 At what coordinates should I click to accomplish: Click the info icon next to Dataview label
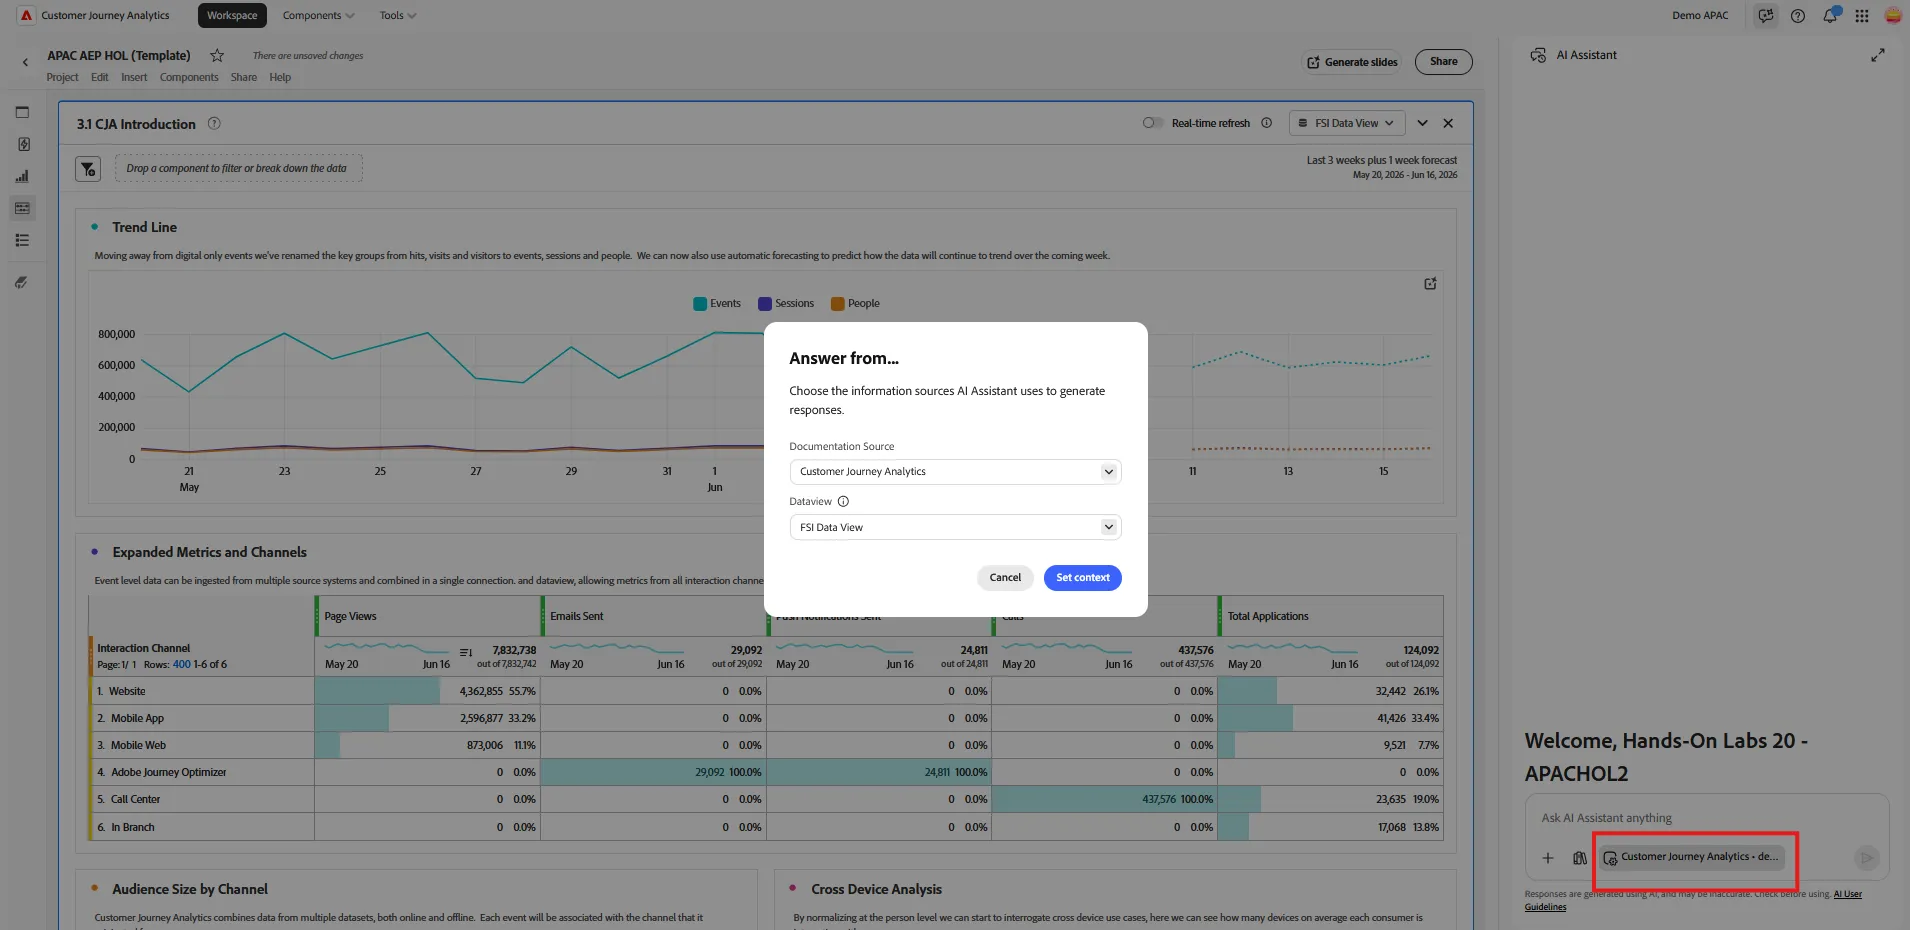click(x=843, y=502)
